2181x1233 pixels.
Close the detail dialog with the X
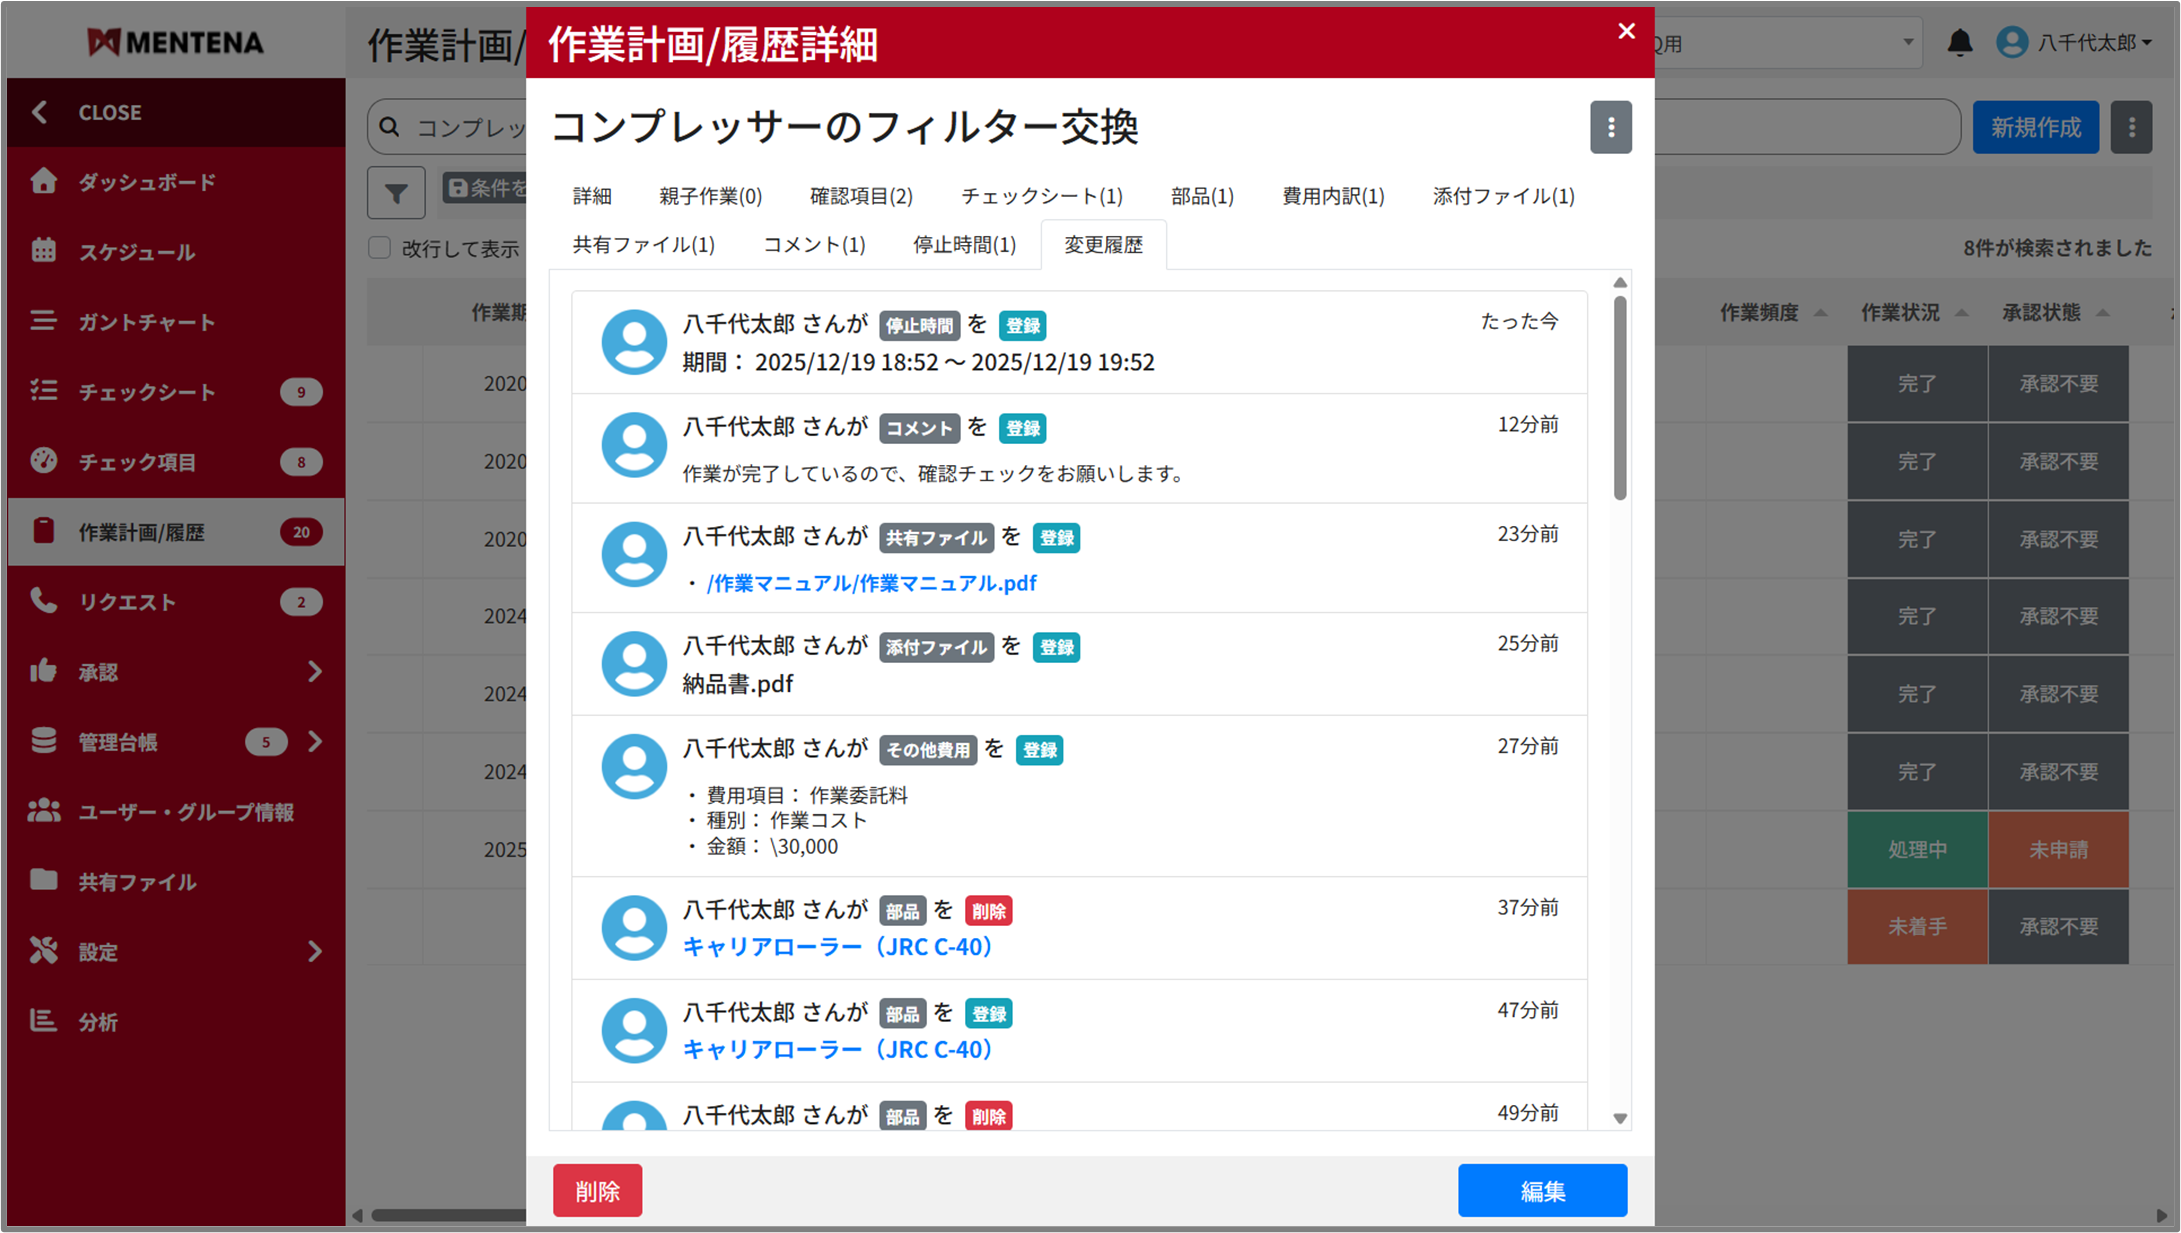click(x=1626, y=31)
